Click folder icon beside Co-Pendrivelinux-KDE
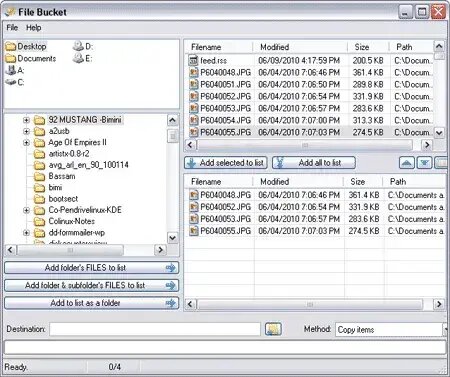 pos(39,210)
